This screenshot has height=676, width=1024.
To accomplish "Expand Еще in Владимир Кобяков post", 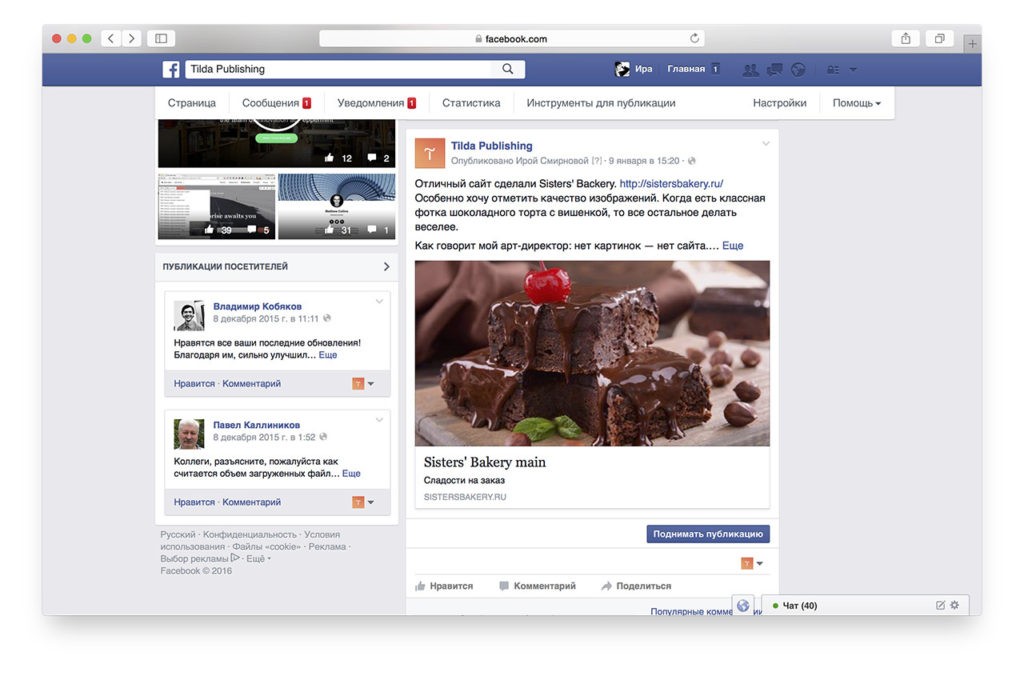I will 328,355.
